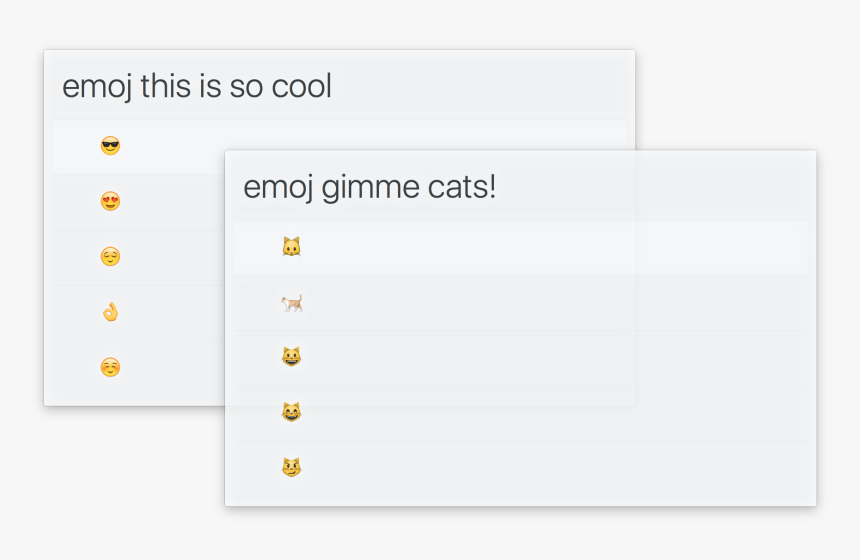Pick the heart-eyes face emoji

[110, 202]
